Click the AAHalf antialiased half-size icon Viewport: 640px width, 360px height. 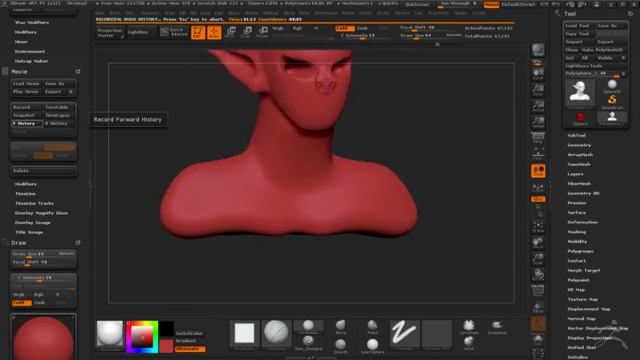point(538,122)
